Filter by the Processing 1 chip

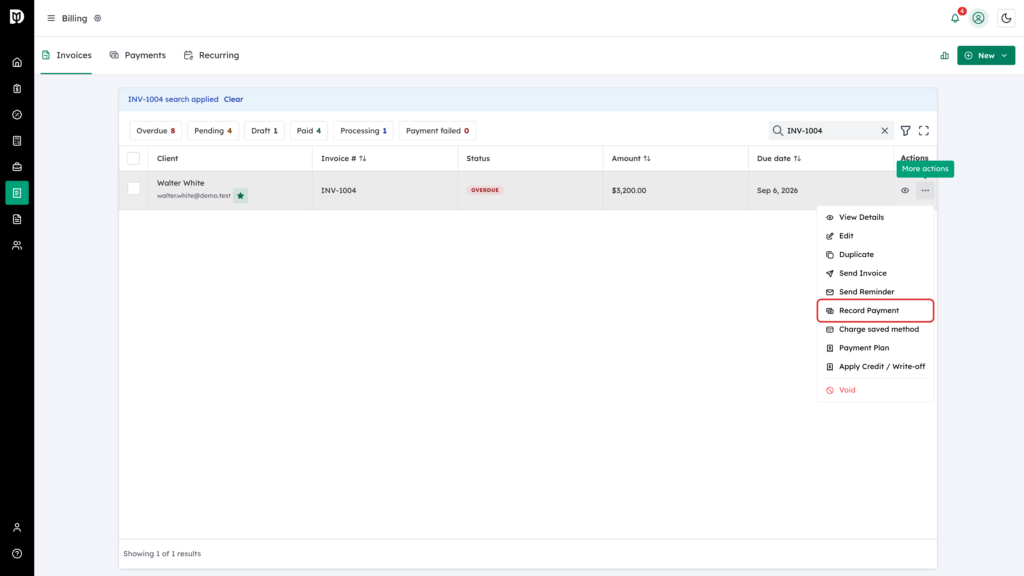click(x=363, y=131)
